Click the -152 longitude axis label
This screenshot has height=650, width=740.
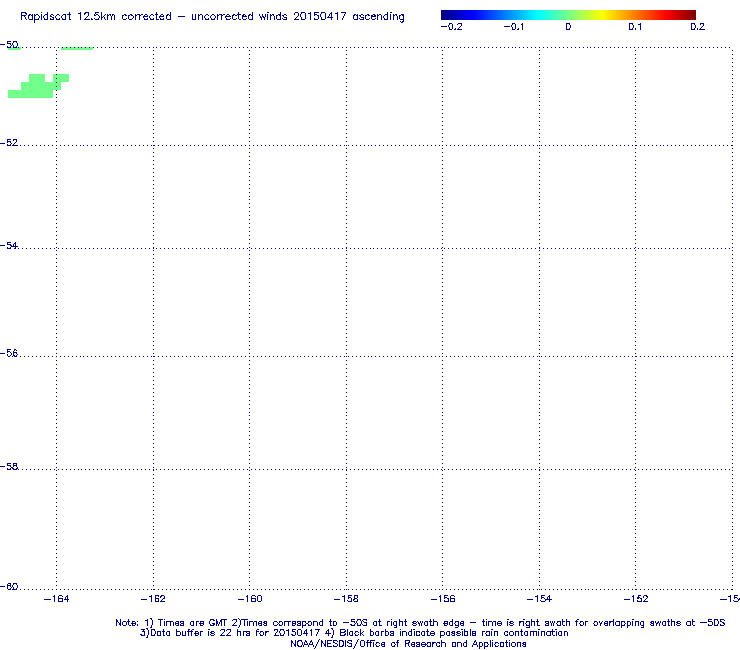click(636, 599)
